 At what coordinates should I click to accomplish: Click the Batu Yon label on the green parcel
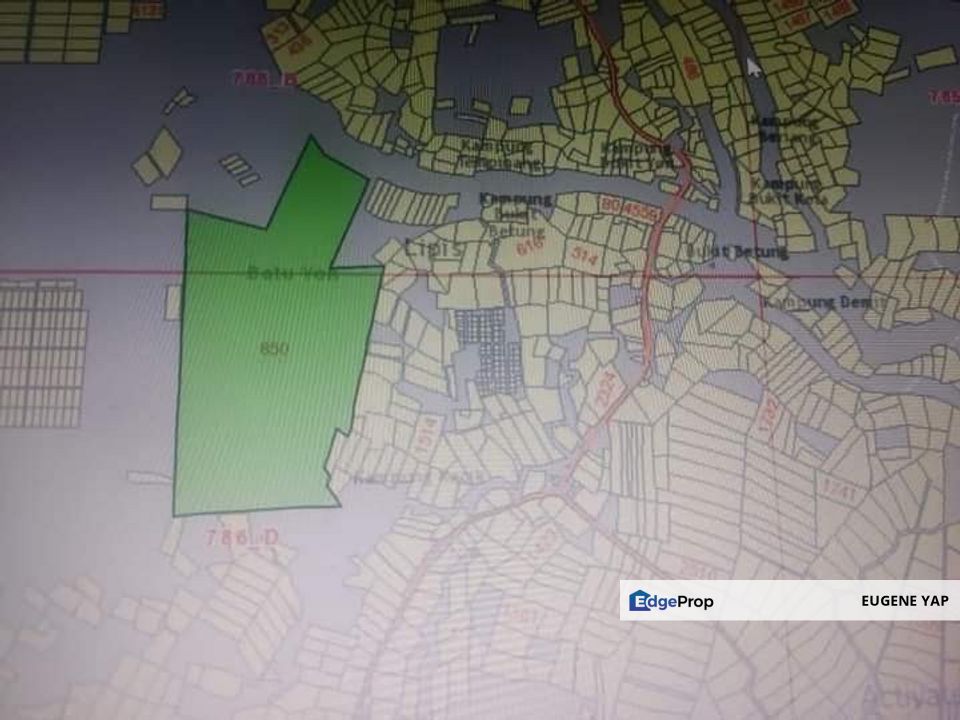click(293, 273)
